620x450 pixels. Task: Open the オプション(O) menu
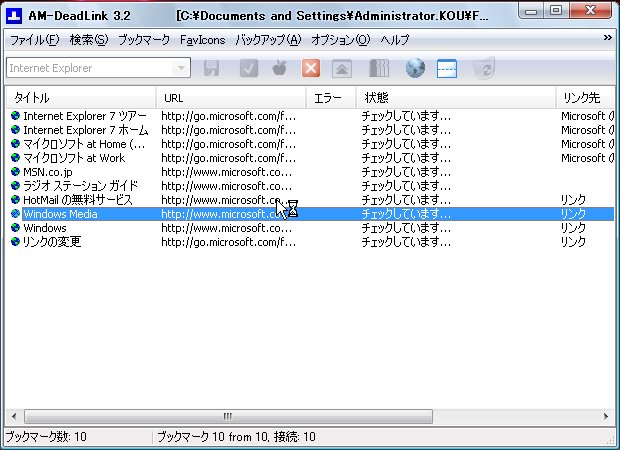point(340,40)
